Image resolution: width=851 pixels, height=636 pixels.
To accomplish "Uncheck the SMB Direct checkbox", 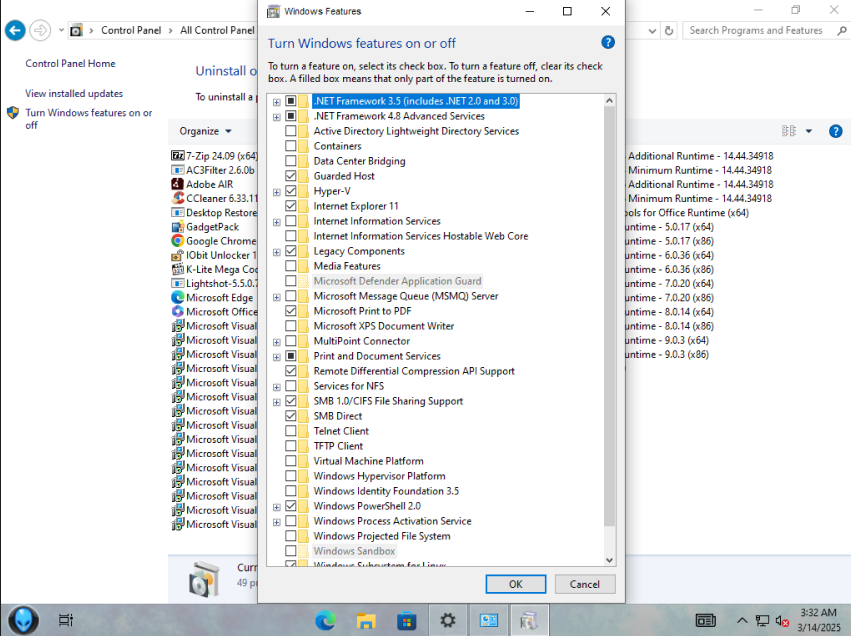I will click(x=290, y=416).
